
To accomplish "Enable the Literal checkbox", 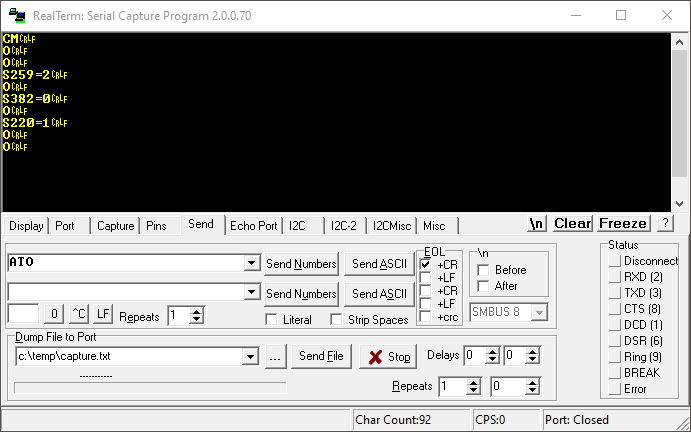I will (271, 320).
